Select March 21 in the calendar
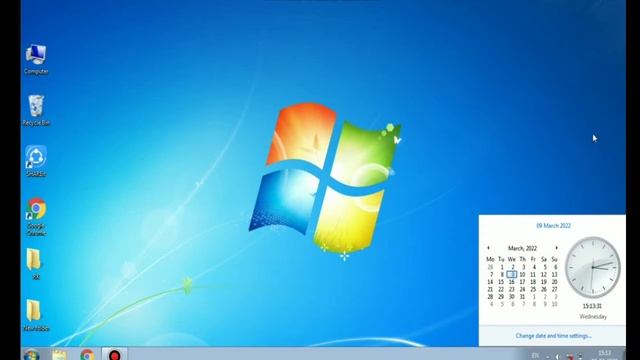Viewport: 640px width, 360px height. click(490, 289)
